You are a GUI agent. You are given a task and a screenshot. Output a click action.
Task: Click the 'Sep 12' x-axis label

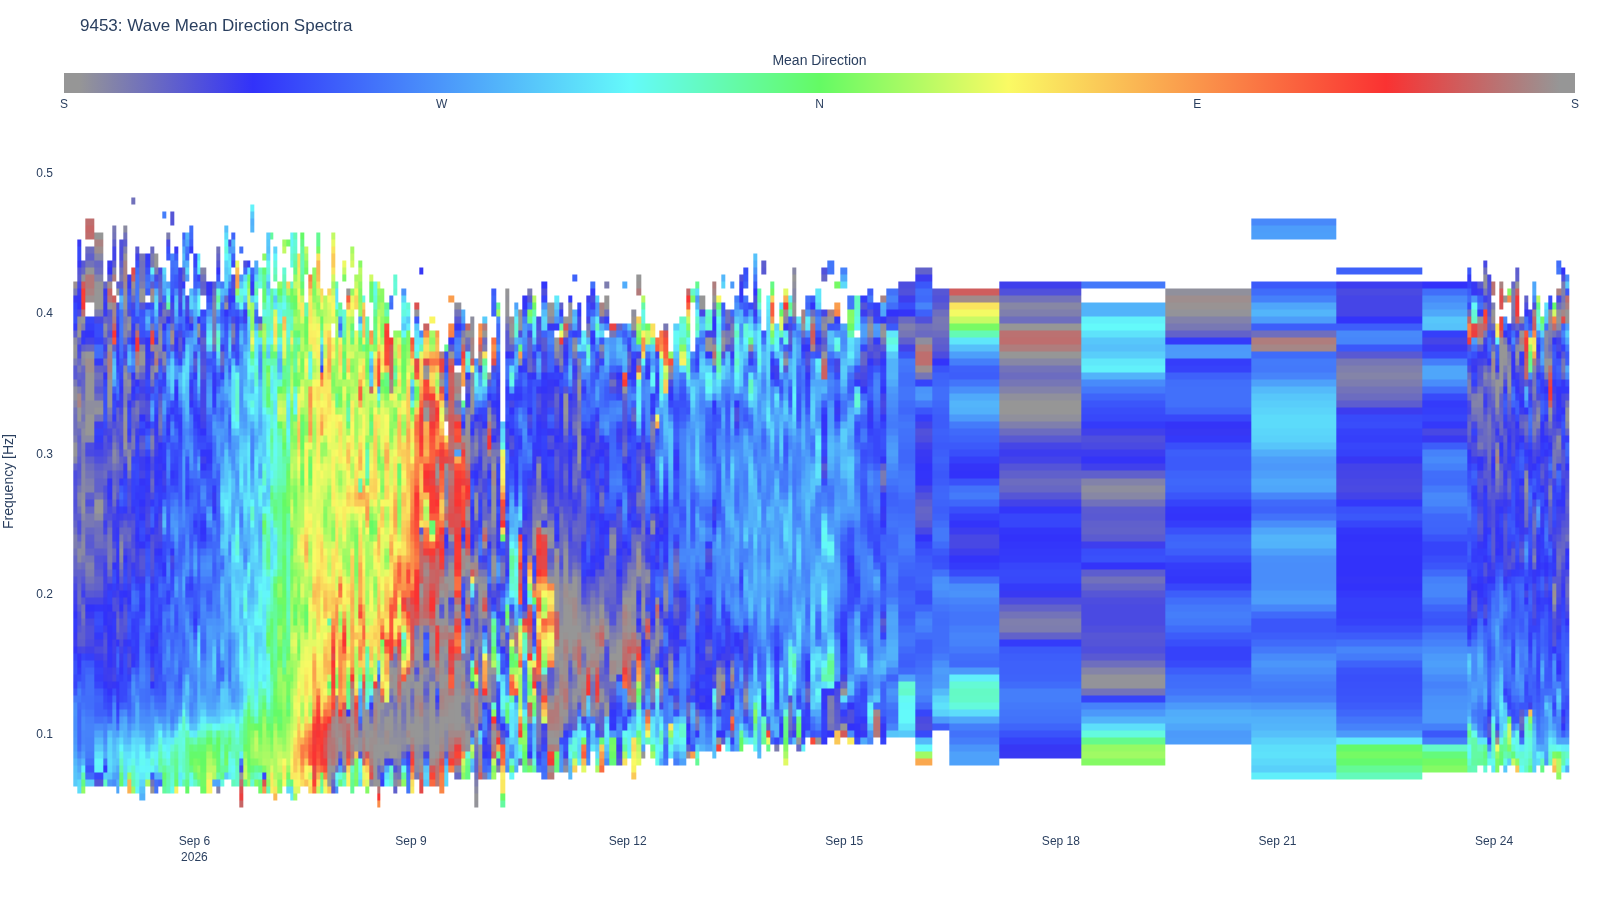click(628, 841)
